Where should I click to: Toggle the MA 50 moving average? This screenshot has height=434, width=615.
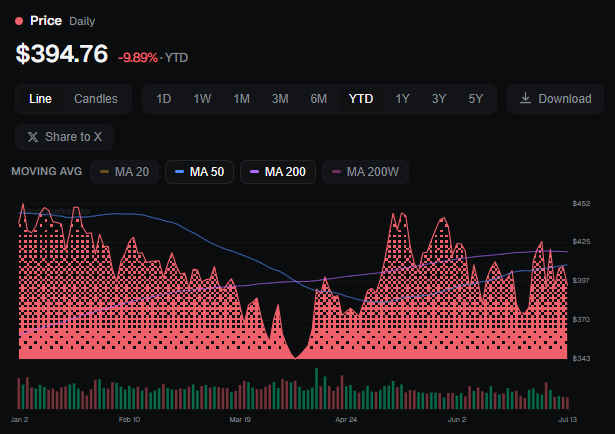199,172
